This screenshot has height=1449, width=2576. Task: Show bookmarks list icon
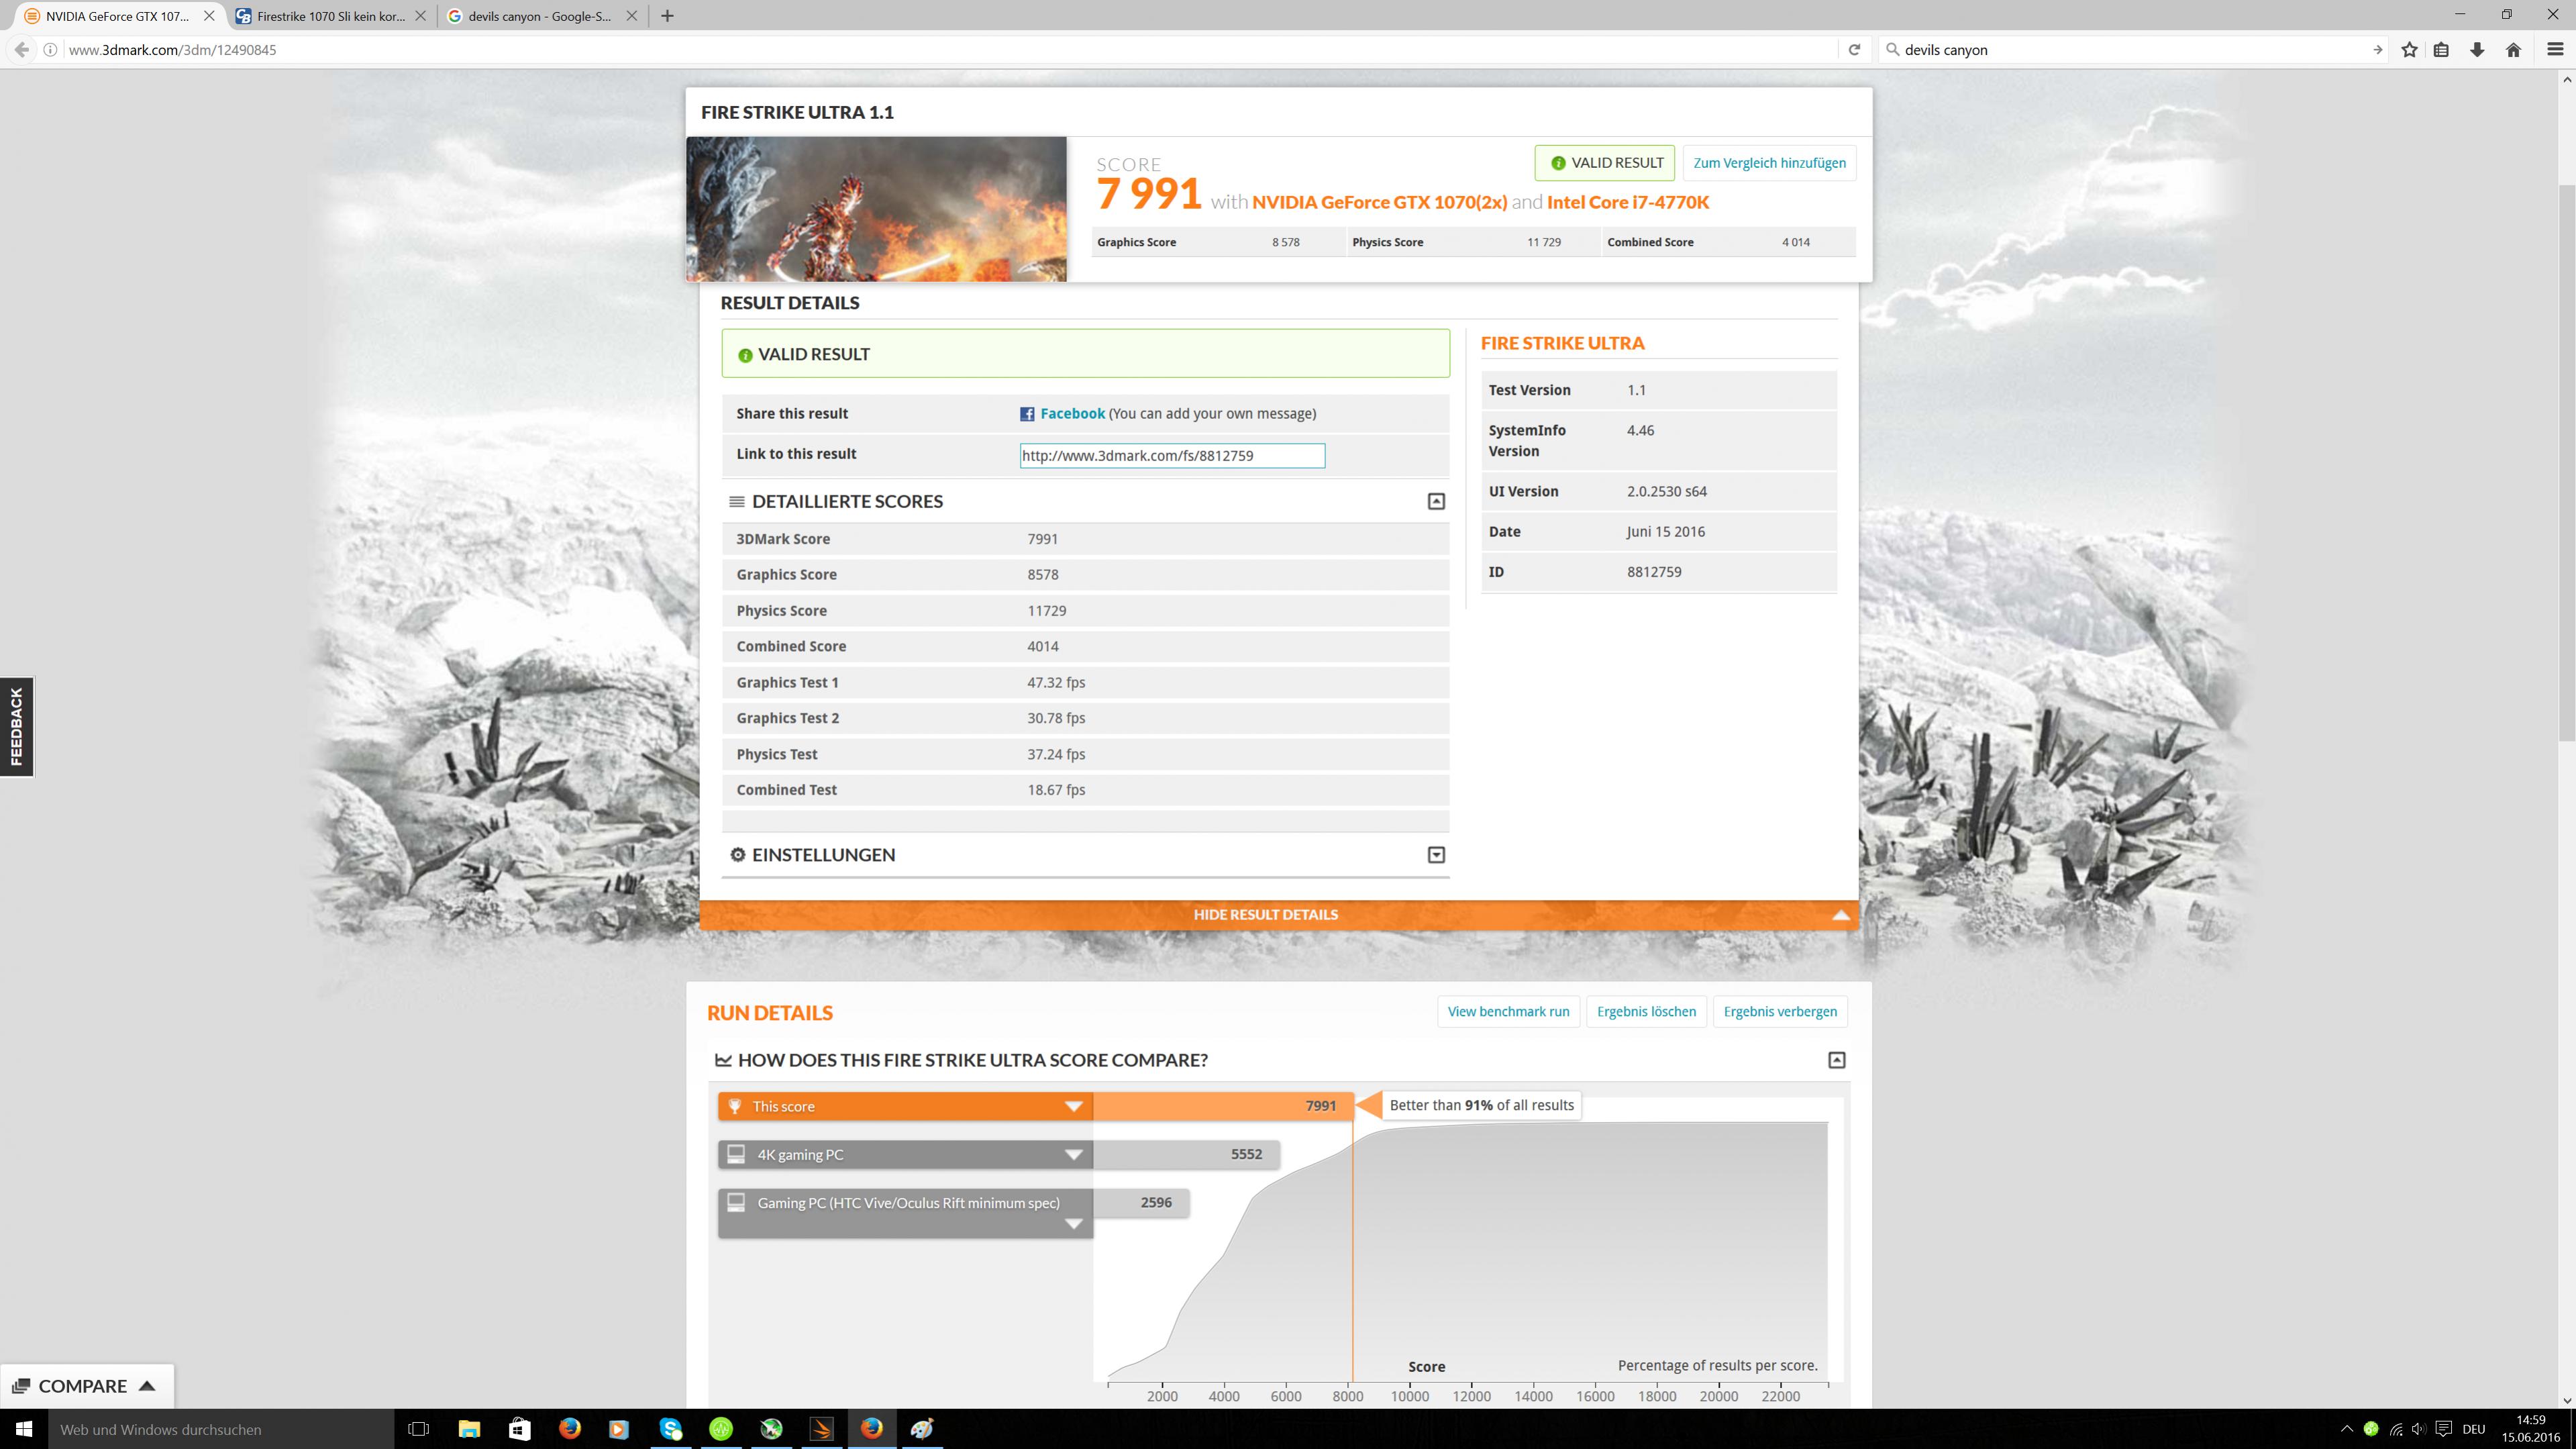[2442, 49]
